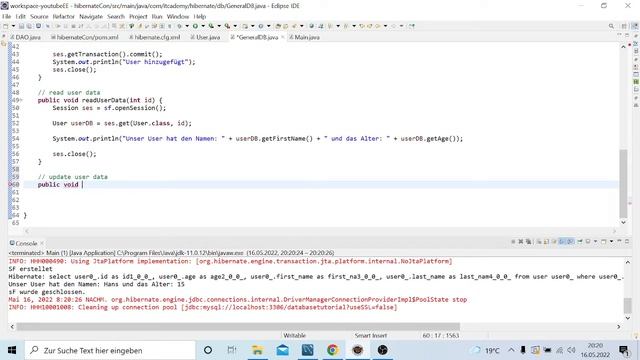Open the Open Console dropdown arrow

(x=611, y=242)
